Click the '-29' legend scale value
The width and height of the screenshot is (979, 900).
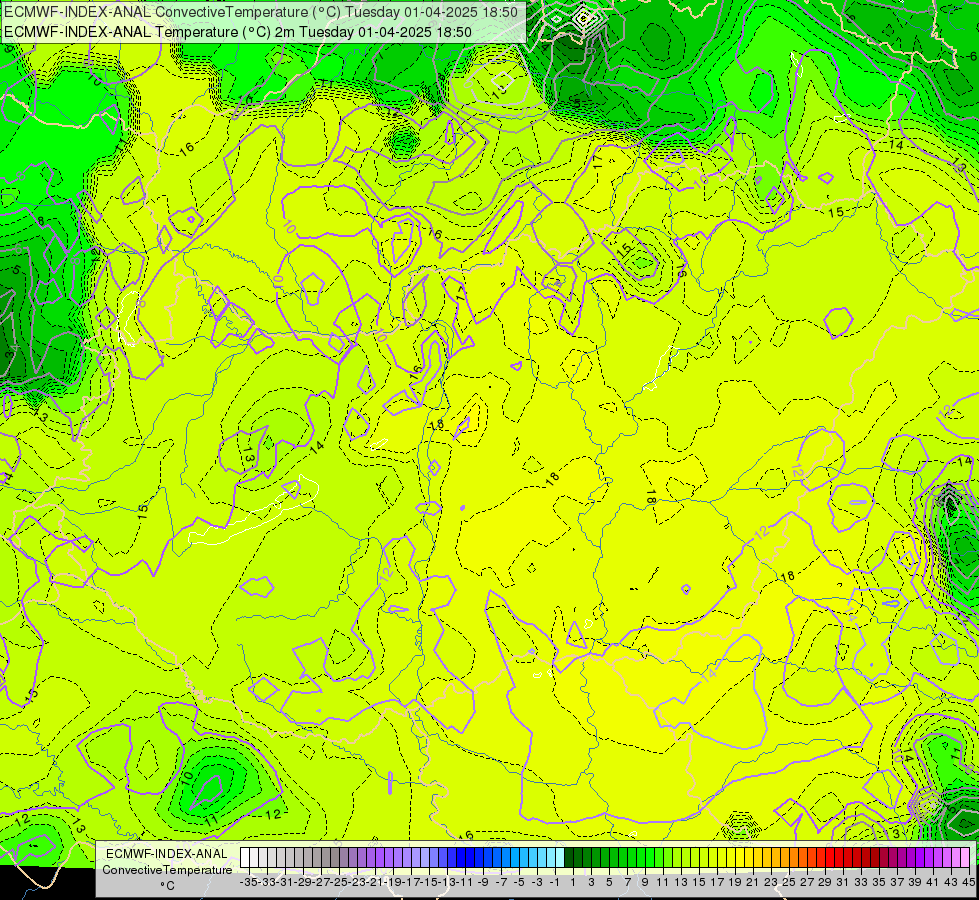(303, 882)
